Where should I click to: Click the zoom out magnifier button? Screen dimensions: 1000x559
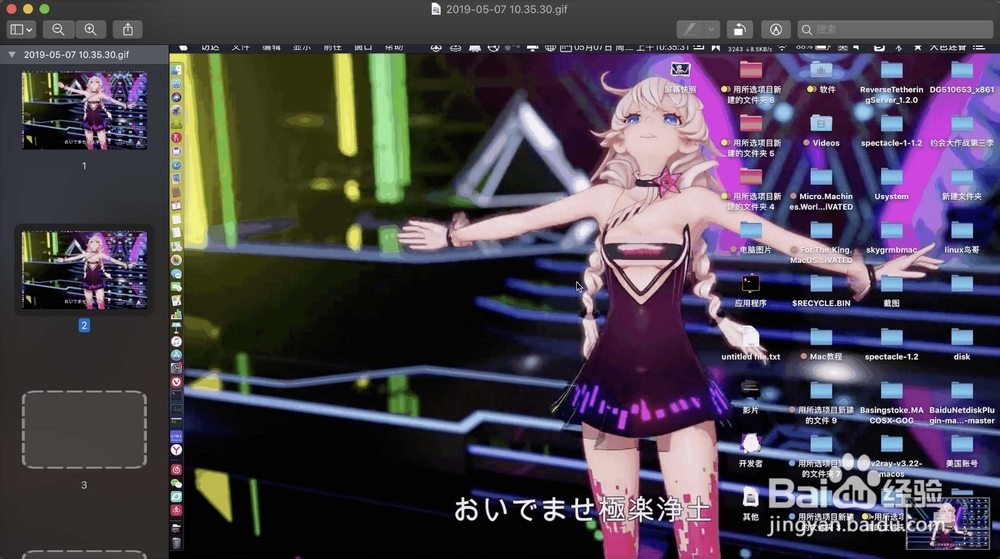tap(58, 29)
